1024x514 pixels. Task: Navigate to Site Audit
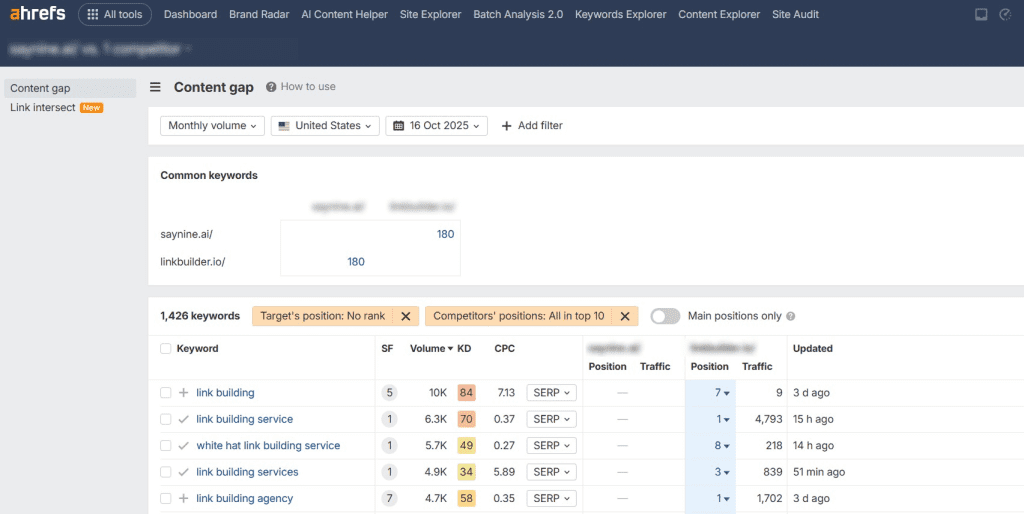795,14
